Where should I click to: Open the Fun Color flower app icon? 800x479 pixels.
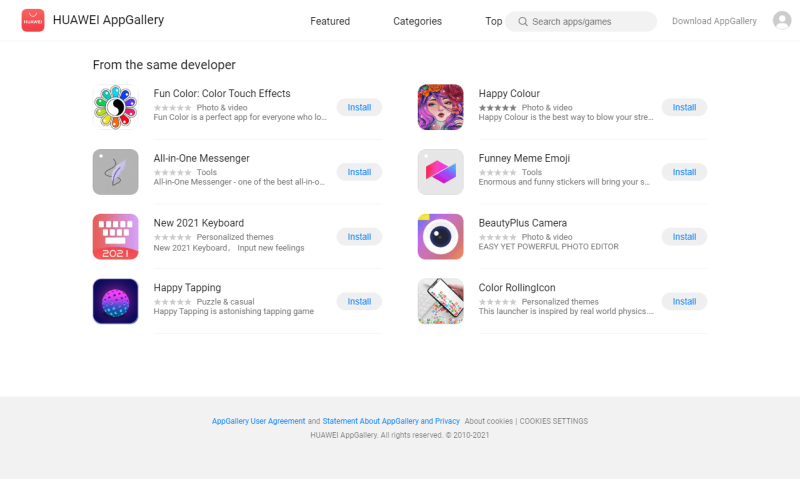tap(115, 107)
